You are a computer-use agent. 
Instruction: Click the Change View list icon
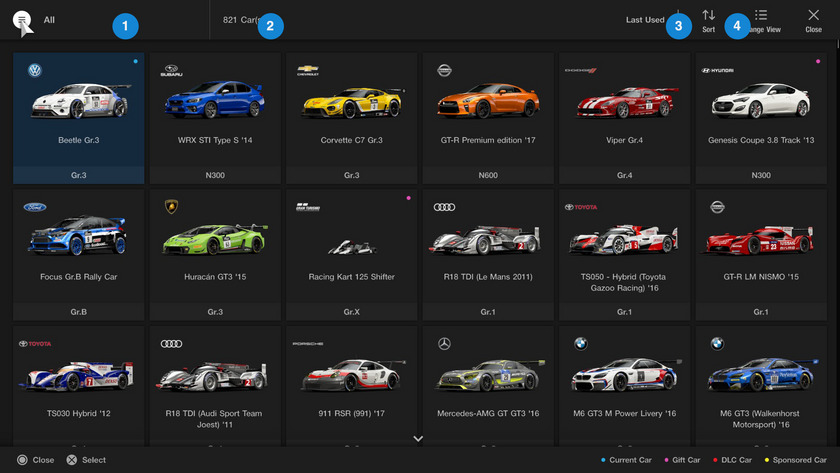click(x=761, y=15)
